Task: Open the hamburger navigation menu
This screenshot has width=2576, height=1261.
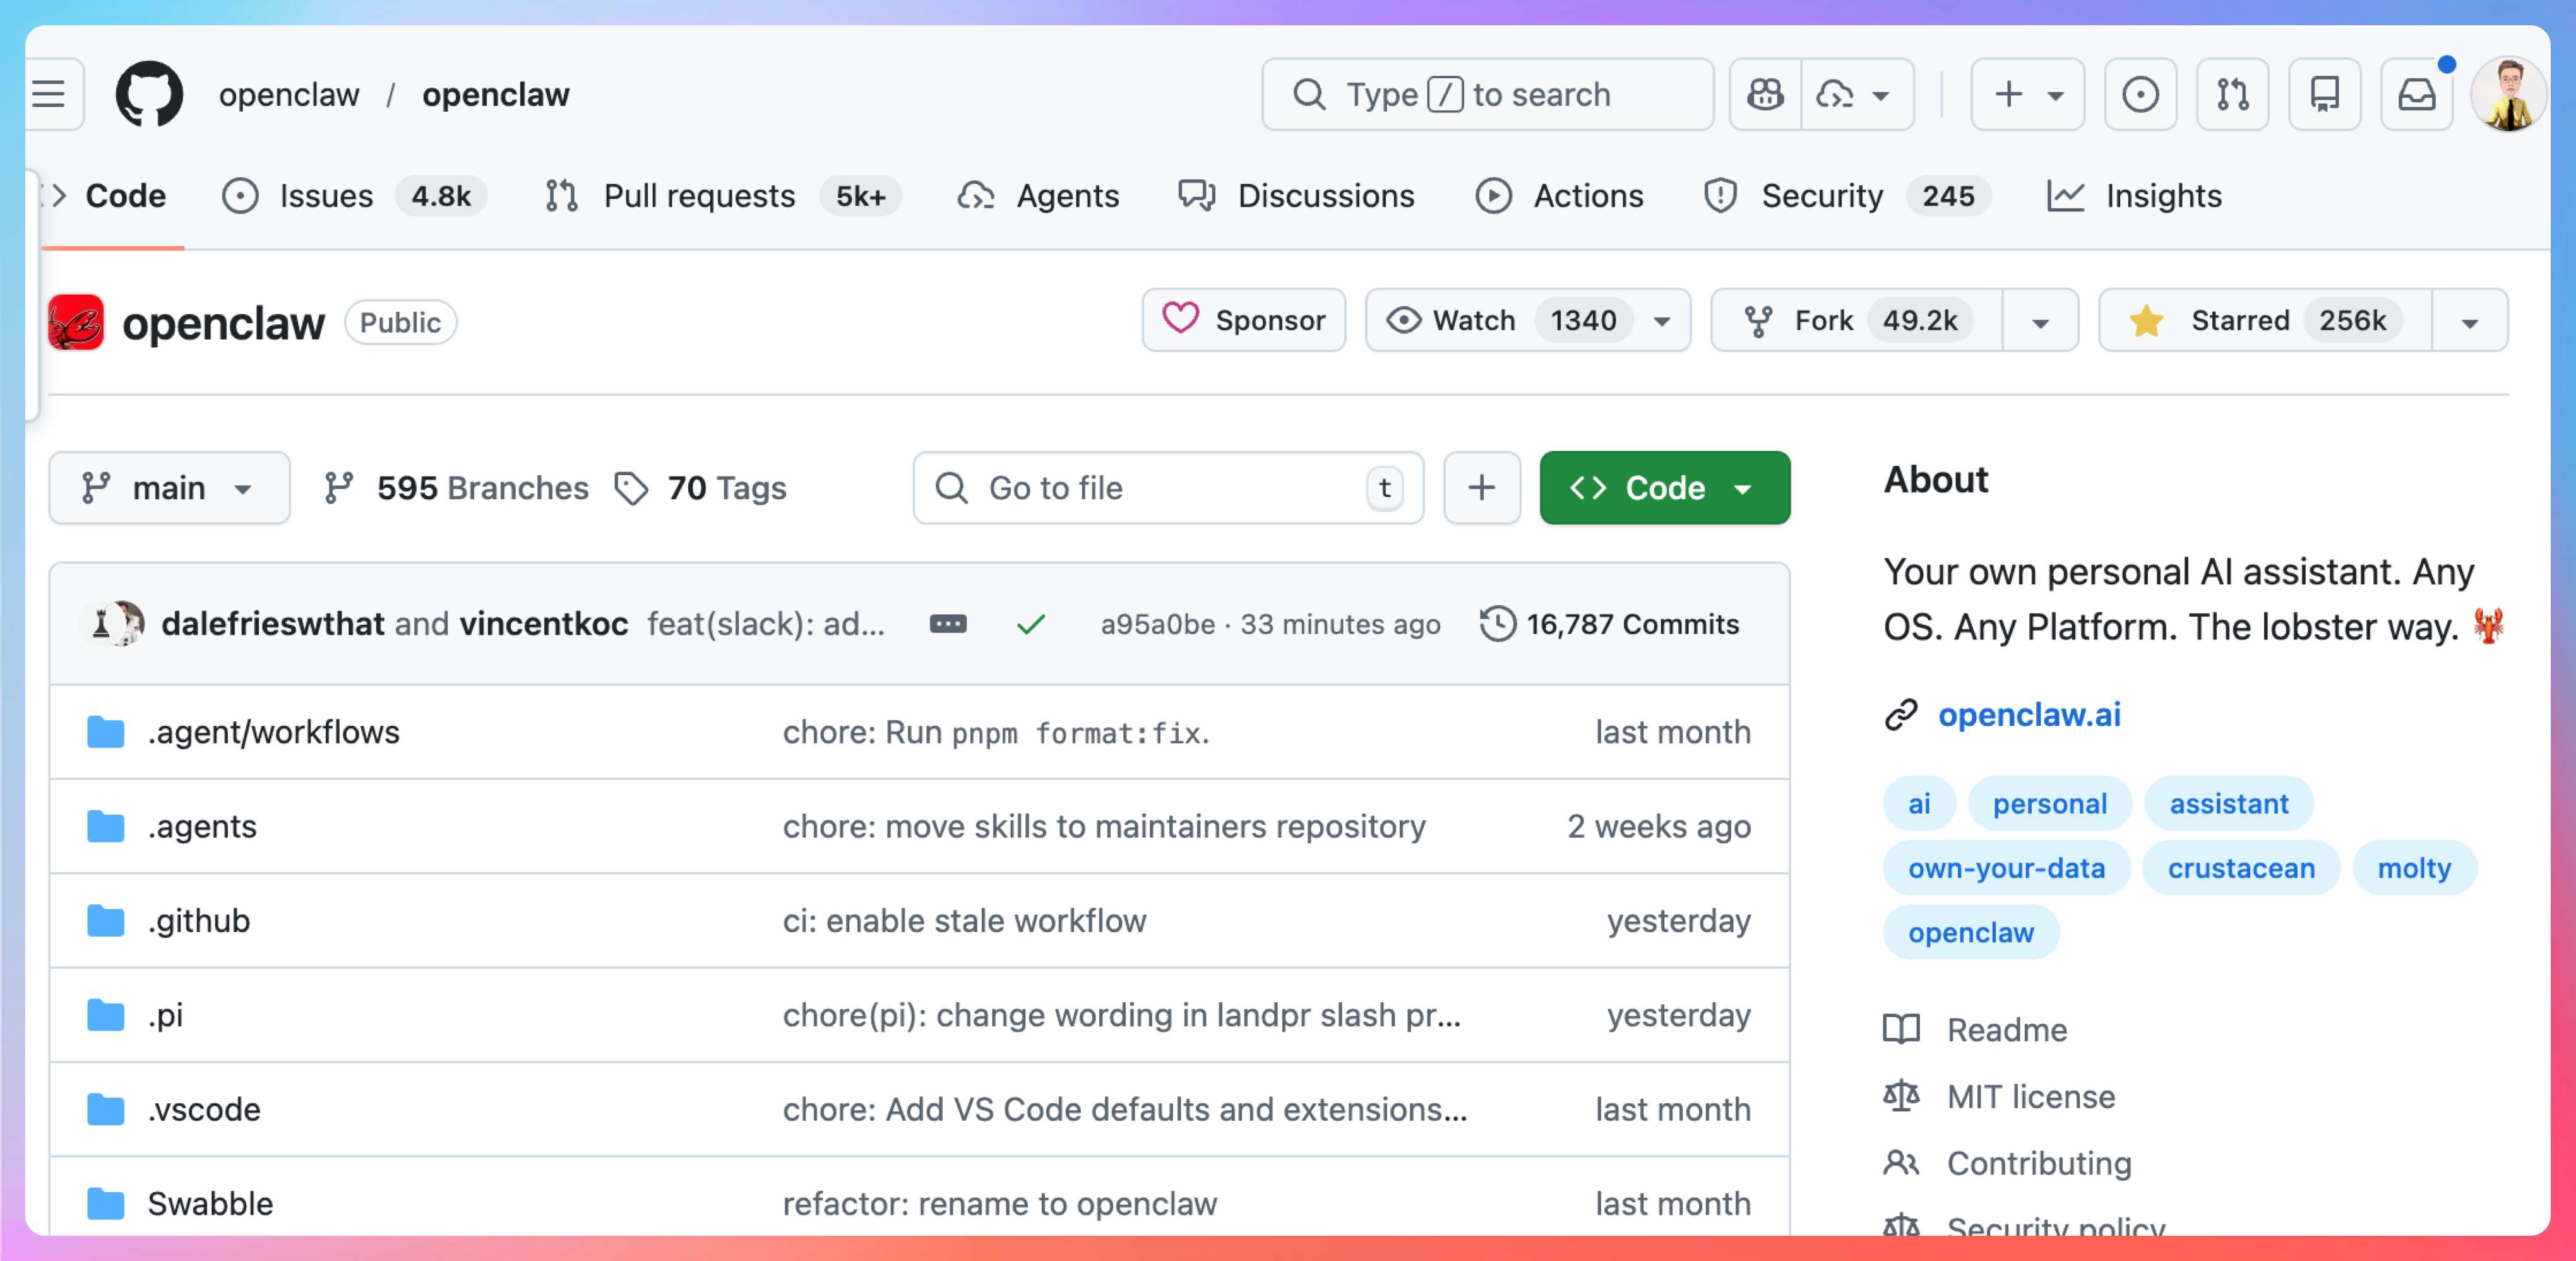Action: click(x=48, y=95)
